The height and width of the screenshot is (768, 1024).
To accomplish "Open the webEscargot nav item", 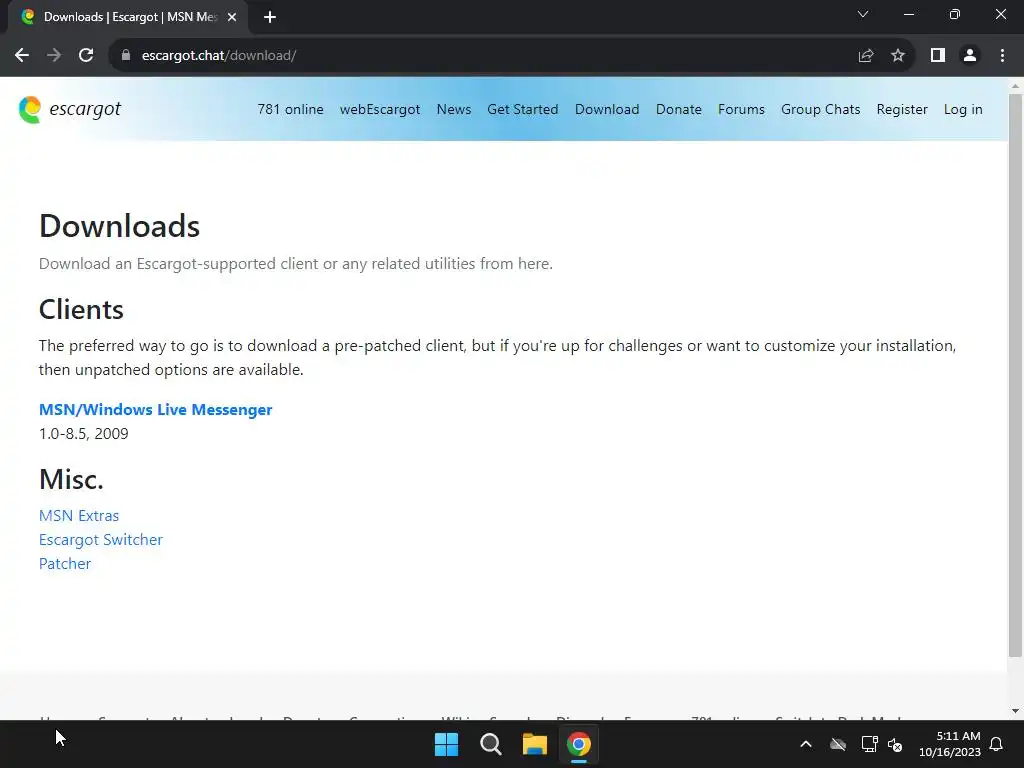I will 379,110.
